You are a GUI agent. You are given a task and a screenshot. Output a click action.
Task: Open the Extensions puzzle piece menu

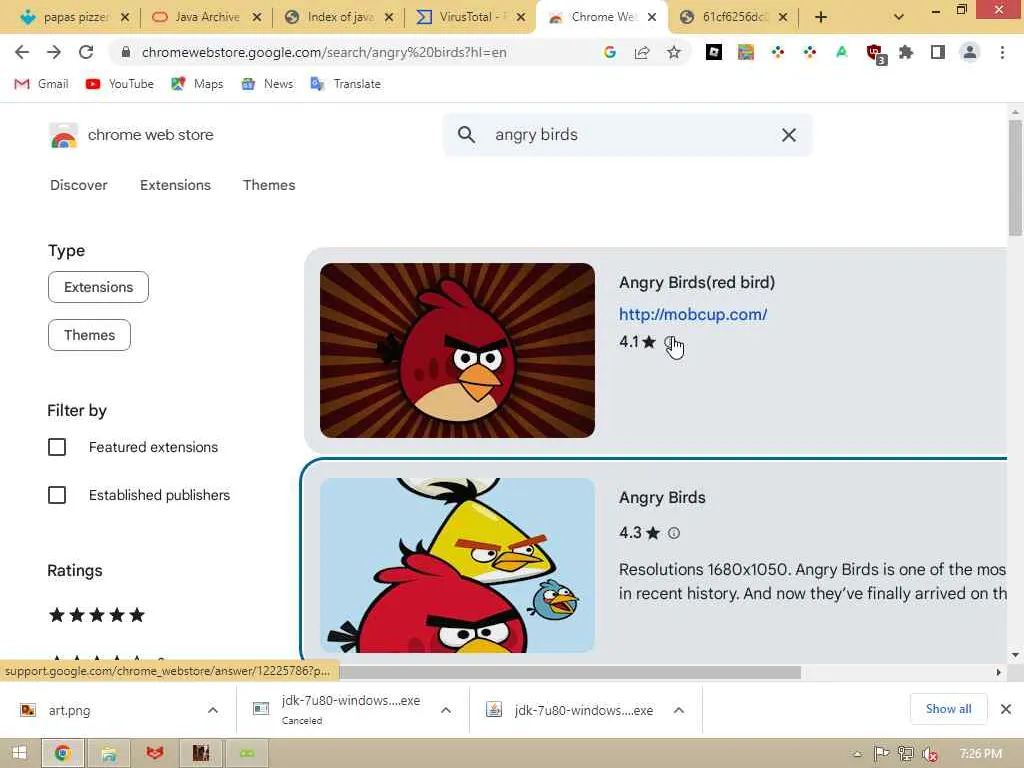906,52
